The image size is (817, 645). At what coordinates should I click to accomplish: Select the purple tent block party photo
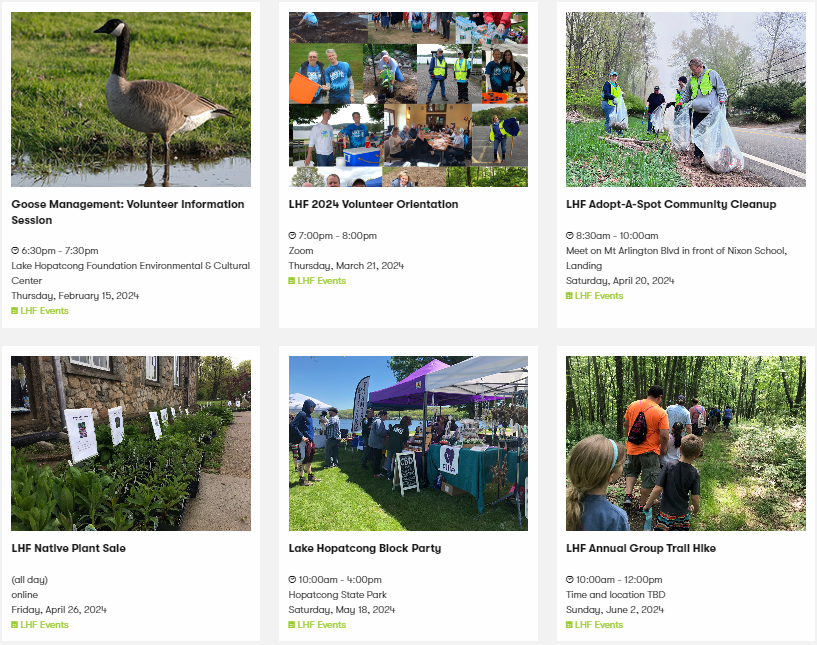pos(408,443)
